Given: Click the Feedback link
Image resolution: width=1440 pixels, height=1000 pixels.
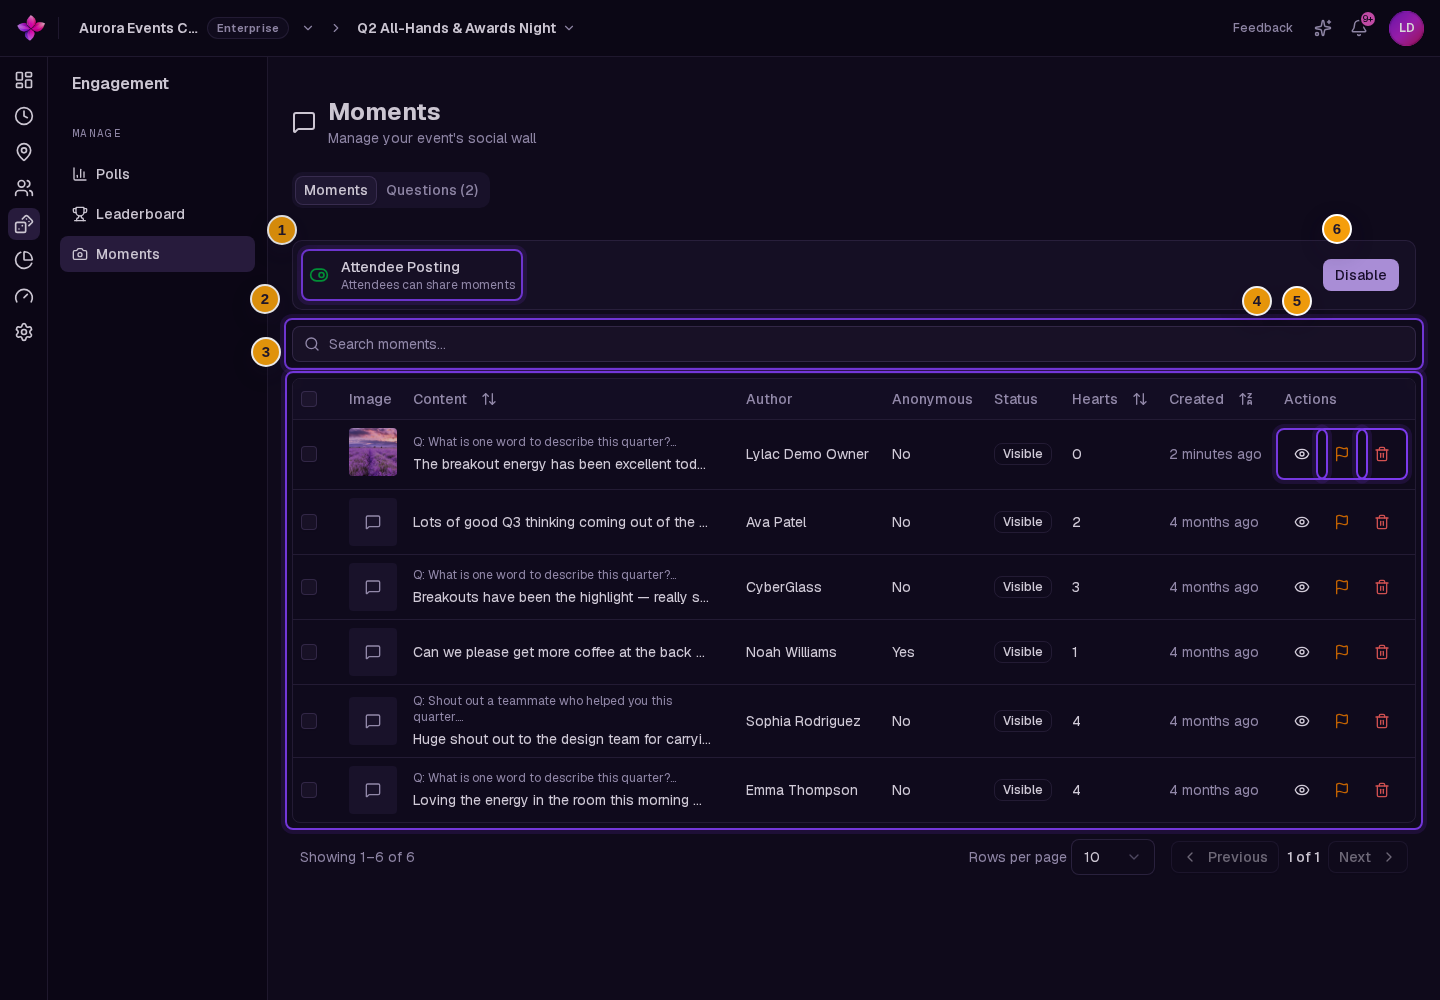Looking at the screenshot, I should point(1262,28).
